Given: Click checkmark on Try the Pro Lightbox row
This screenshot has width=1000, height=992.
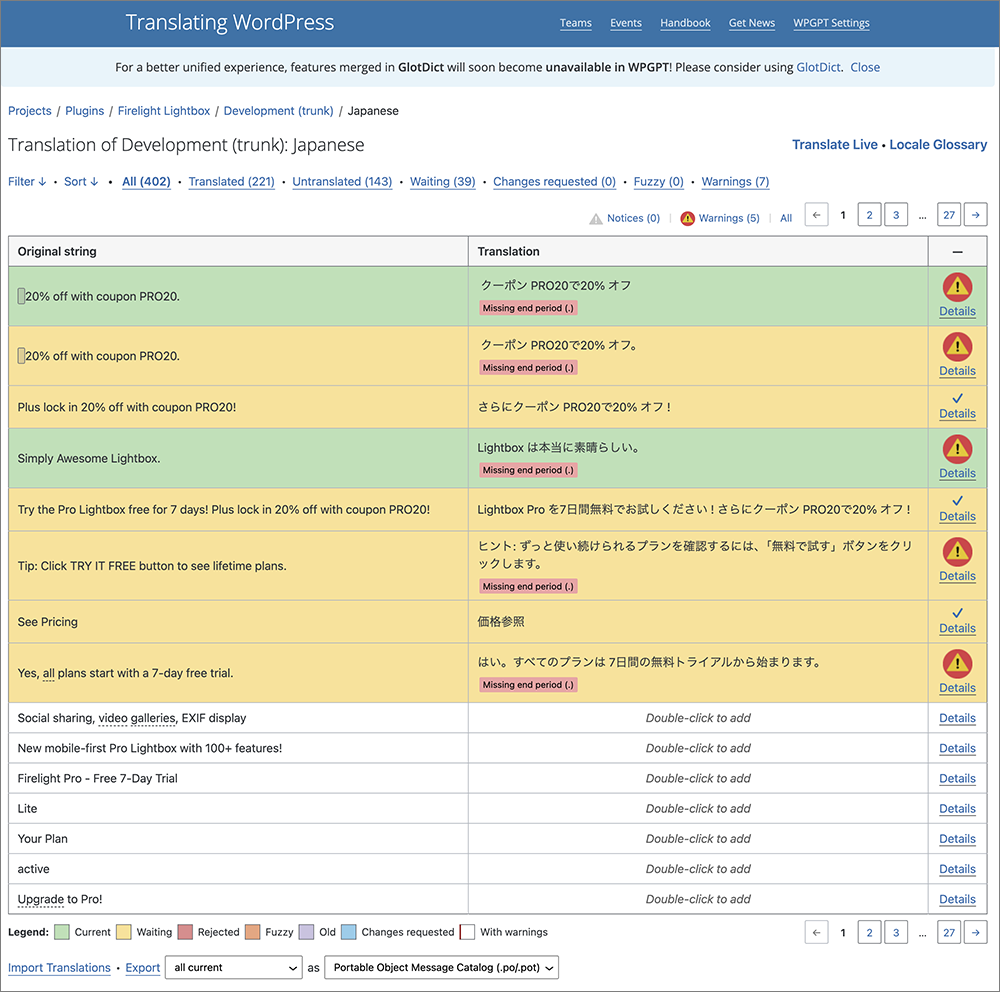Looking at the screenshot, I should point(957,501).
